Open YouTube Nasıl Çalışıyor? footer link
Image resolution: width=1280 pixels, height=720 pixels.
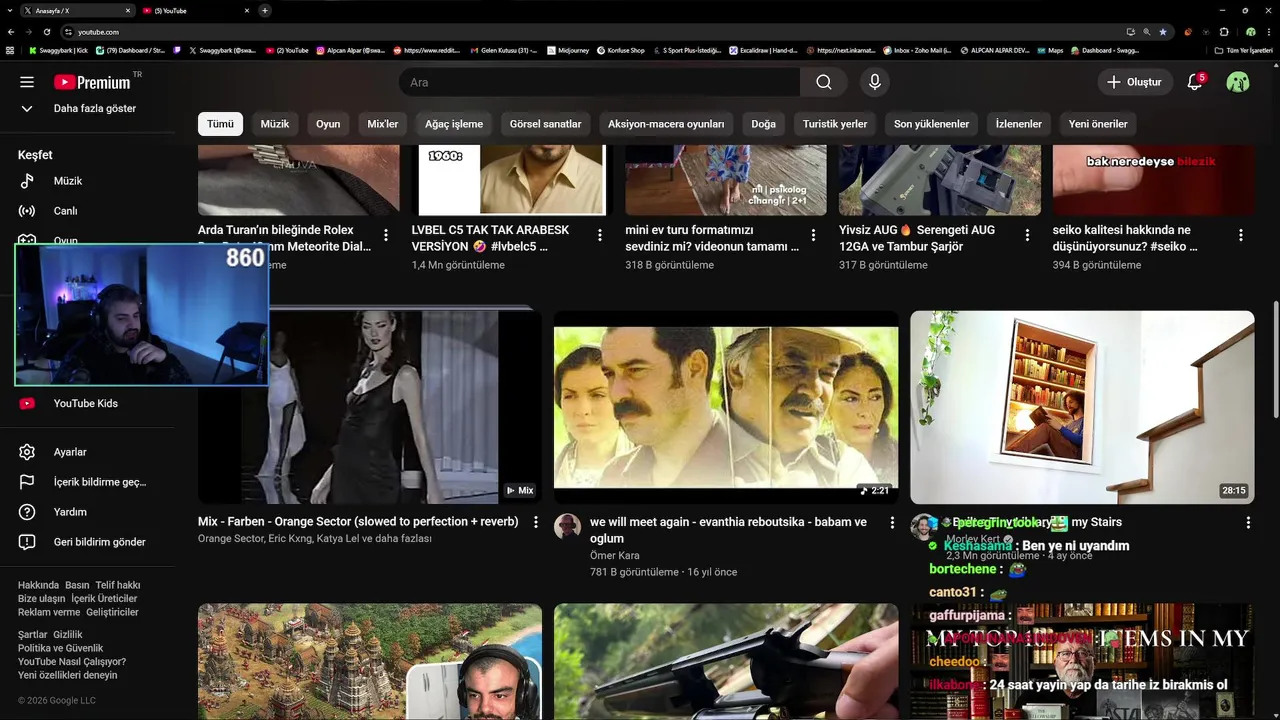pos(72,662)
